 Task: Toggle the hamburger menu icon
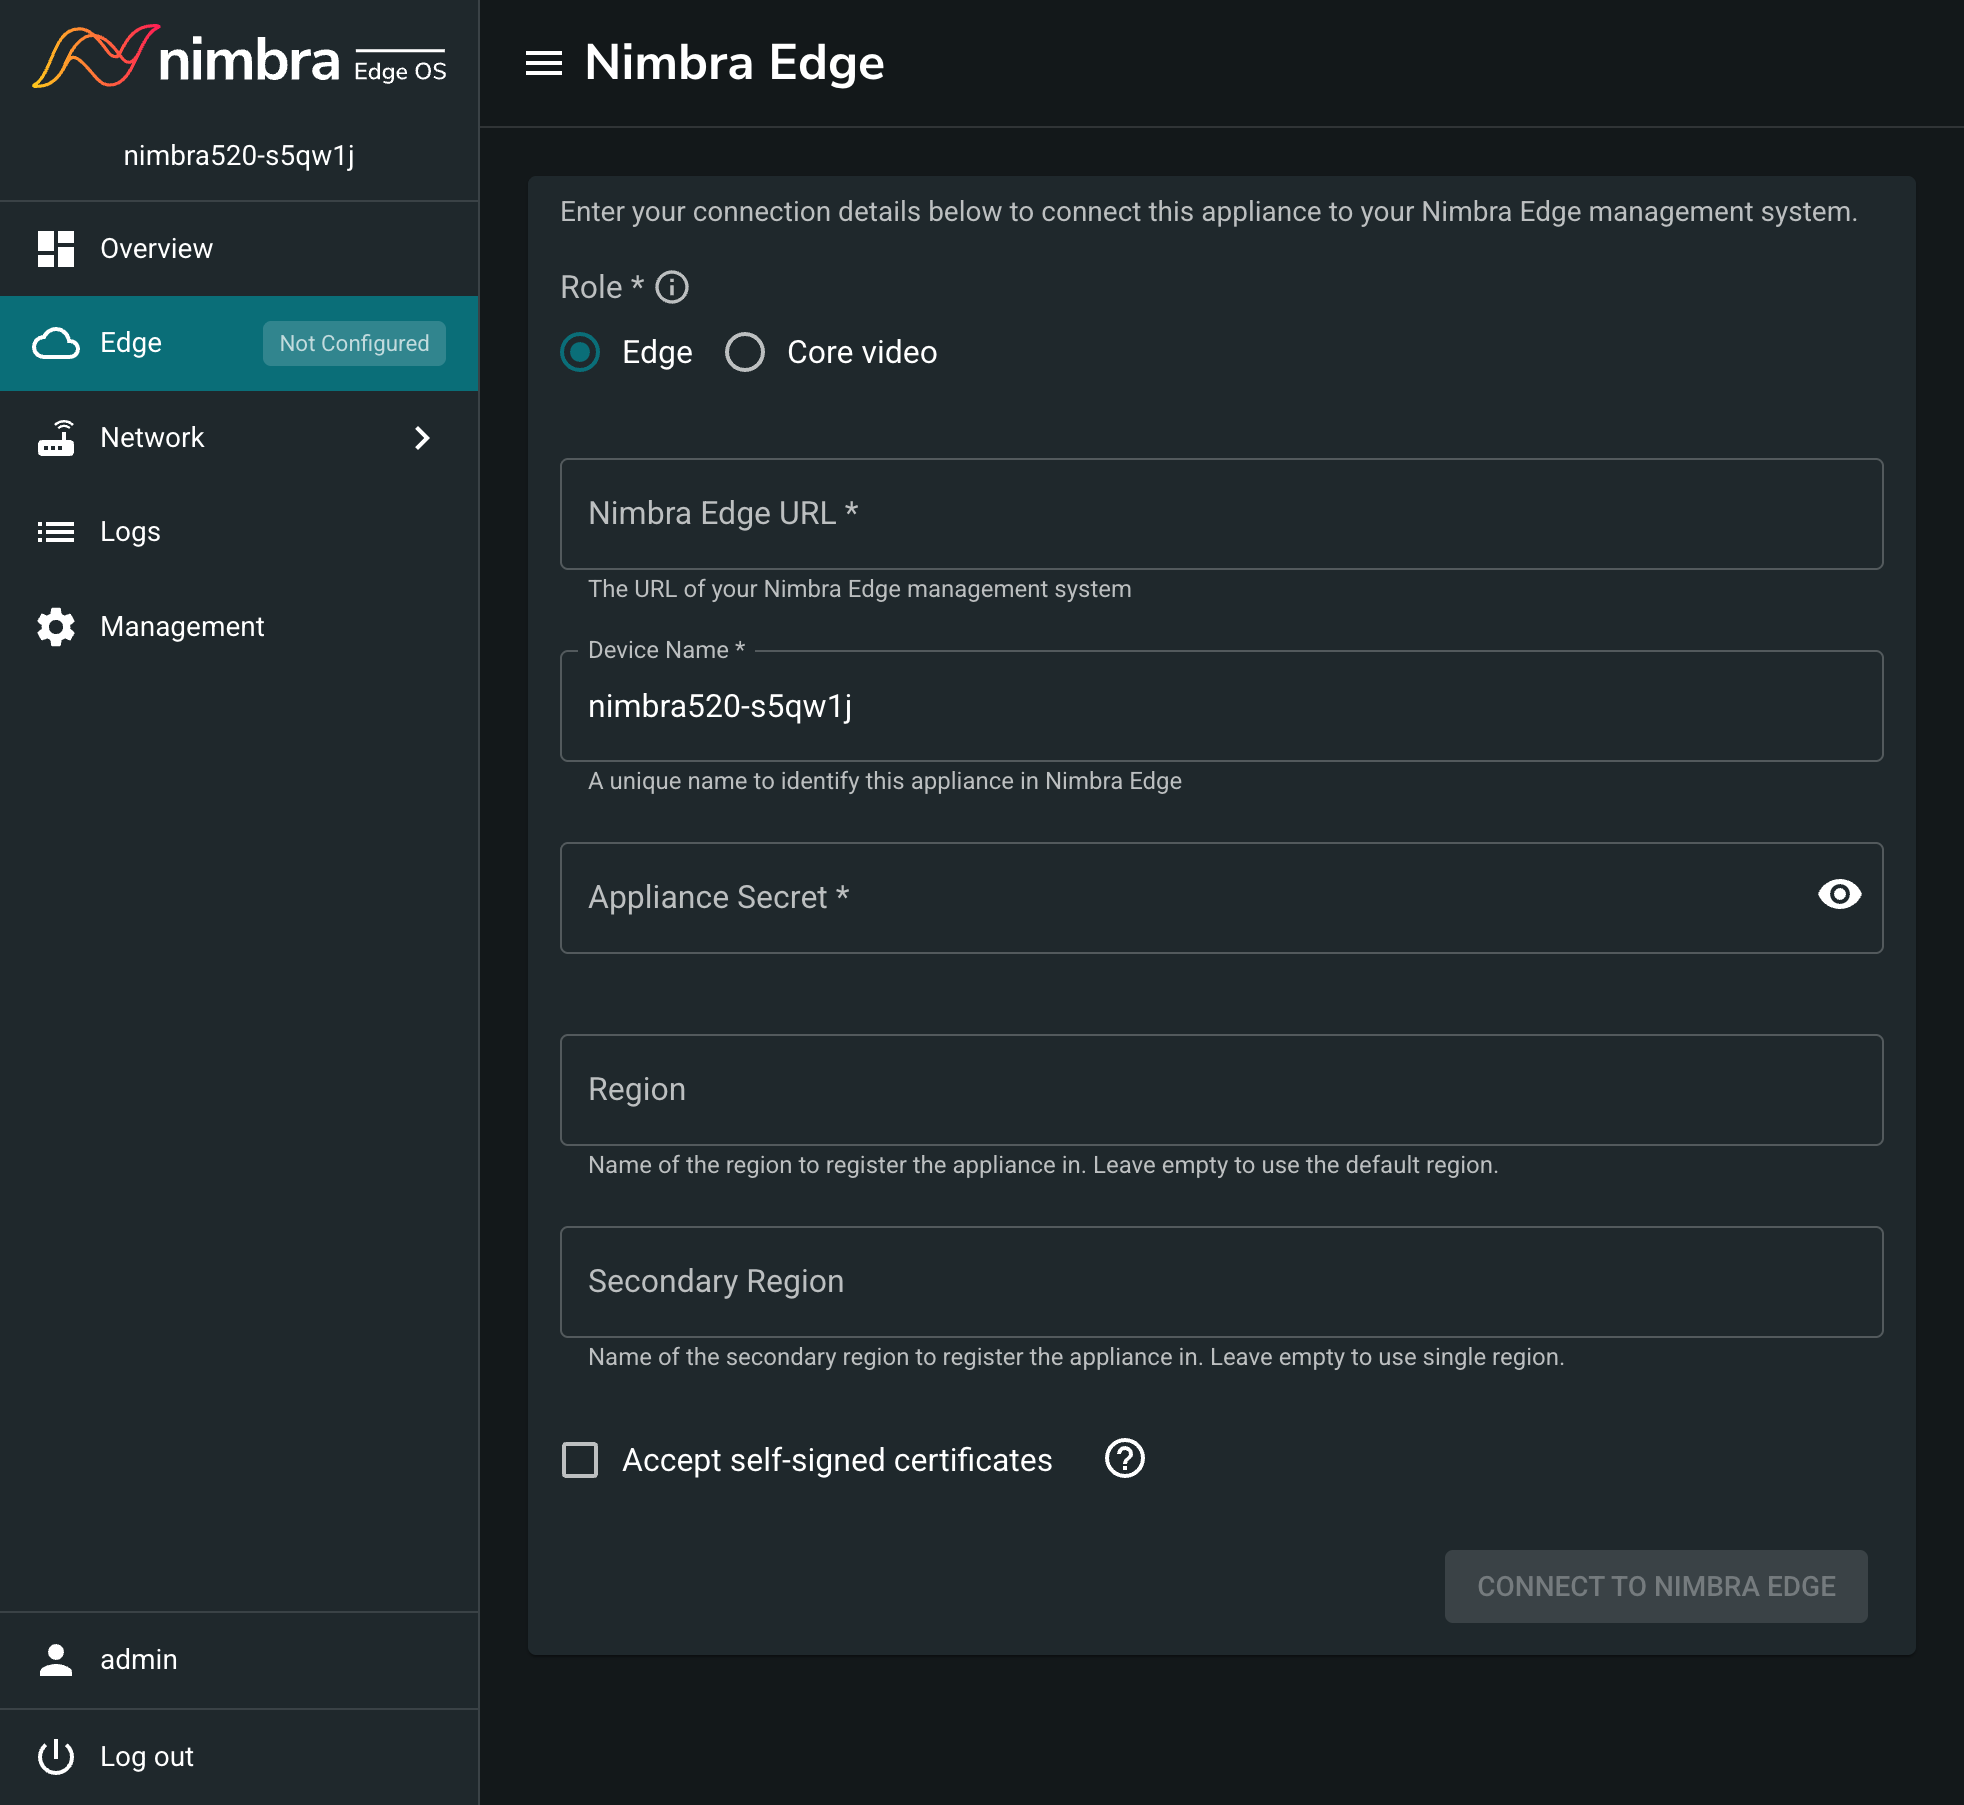(x=544, y=63)
